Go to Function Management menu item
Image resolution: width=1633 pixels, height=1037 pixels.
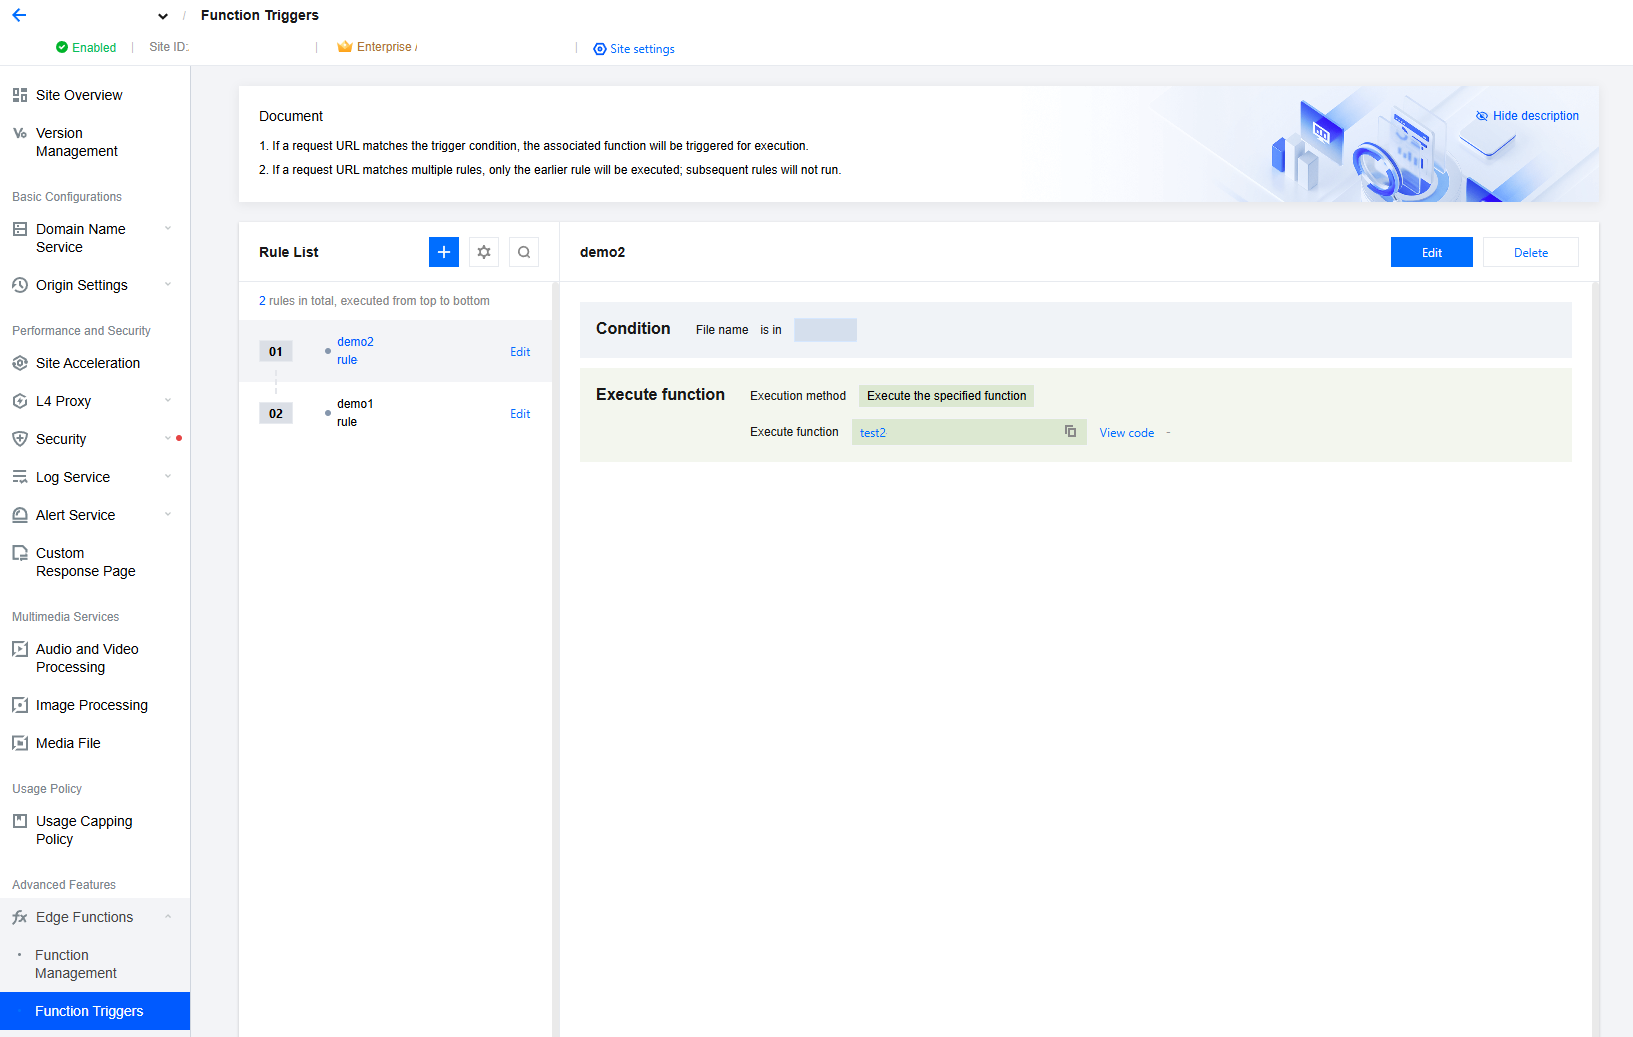[76, 964]
